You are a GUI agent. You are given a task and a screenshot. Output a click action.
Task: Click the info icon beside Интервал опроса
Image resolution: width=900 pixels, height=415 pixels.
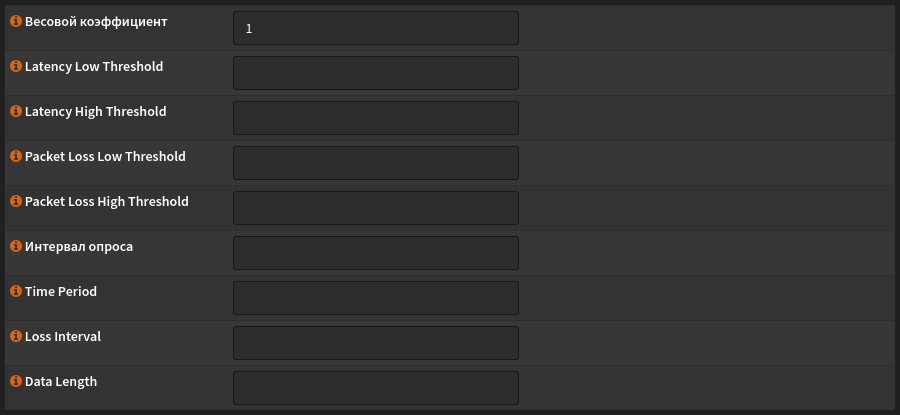[x=16, y=246]
